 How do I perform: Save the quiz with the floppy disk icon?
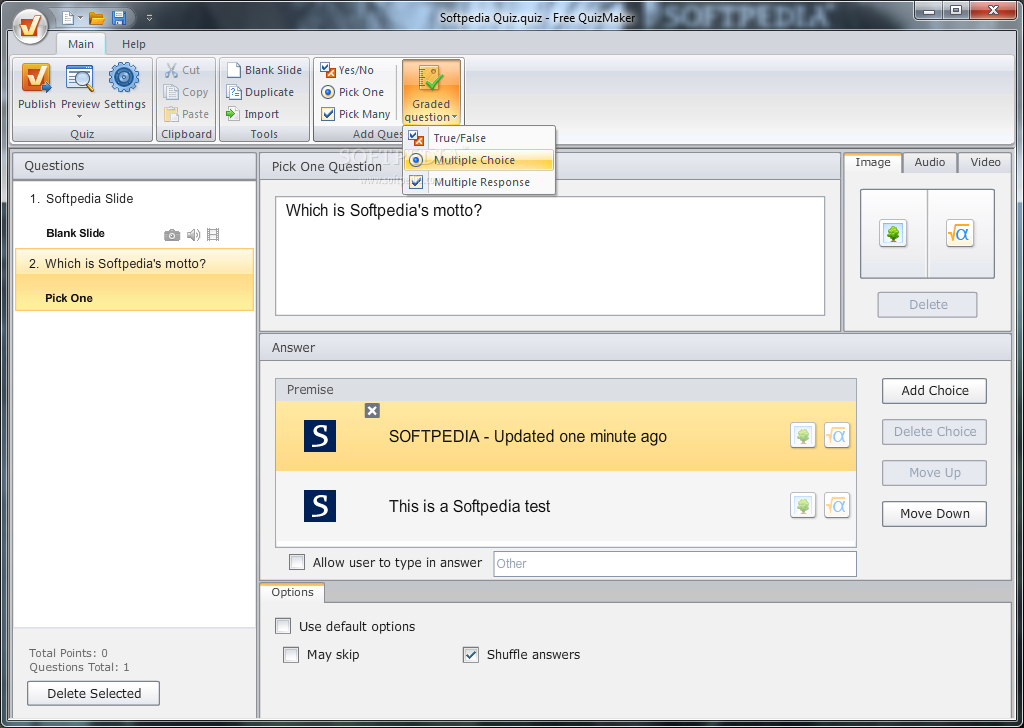(119, 18)
